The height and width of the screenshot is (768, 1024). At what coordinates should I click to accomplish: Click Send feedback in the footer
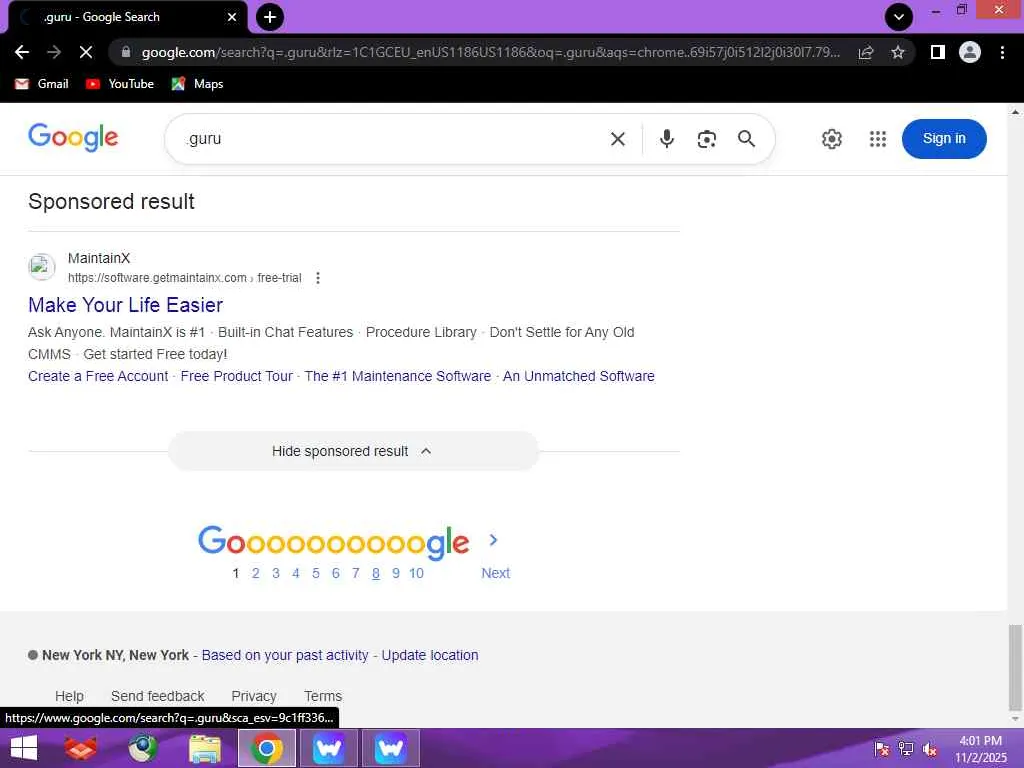click(157, 696)
